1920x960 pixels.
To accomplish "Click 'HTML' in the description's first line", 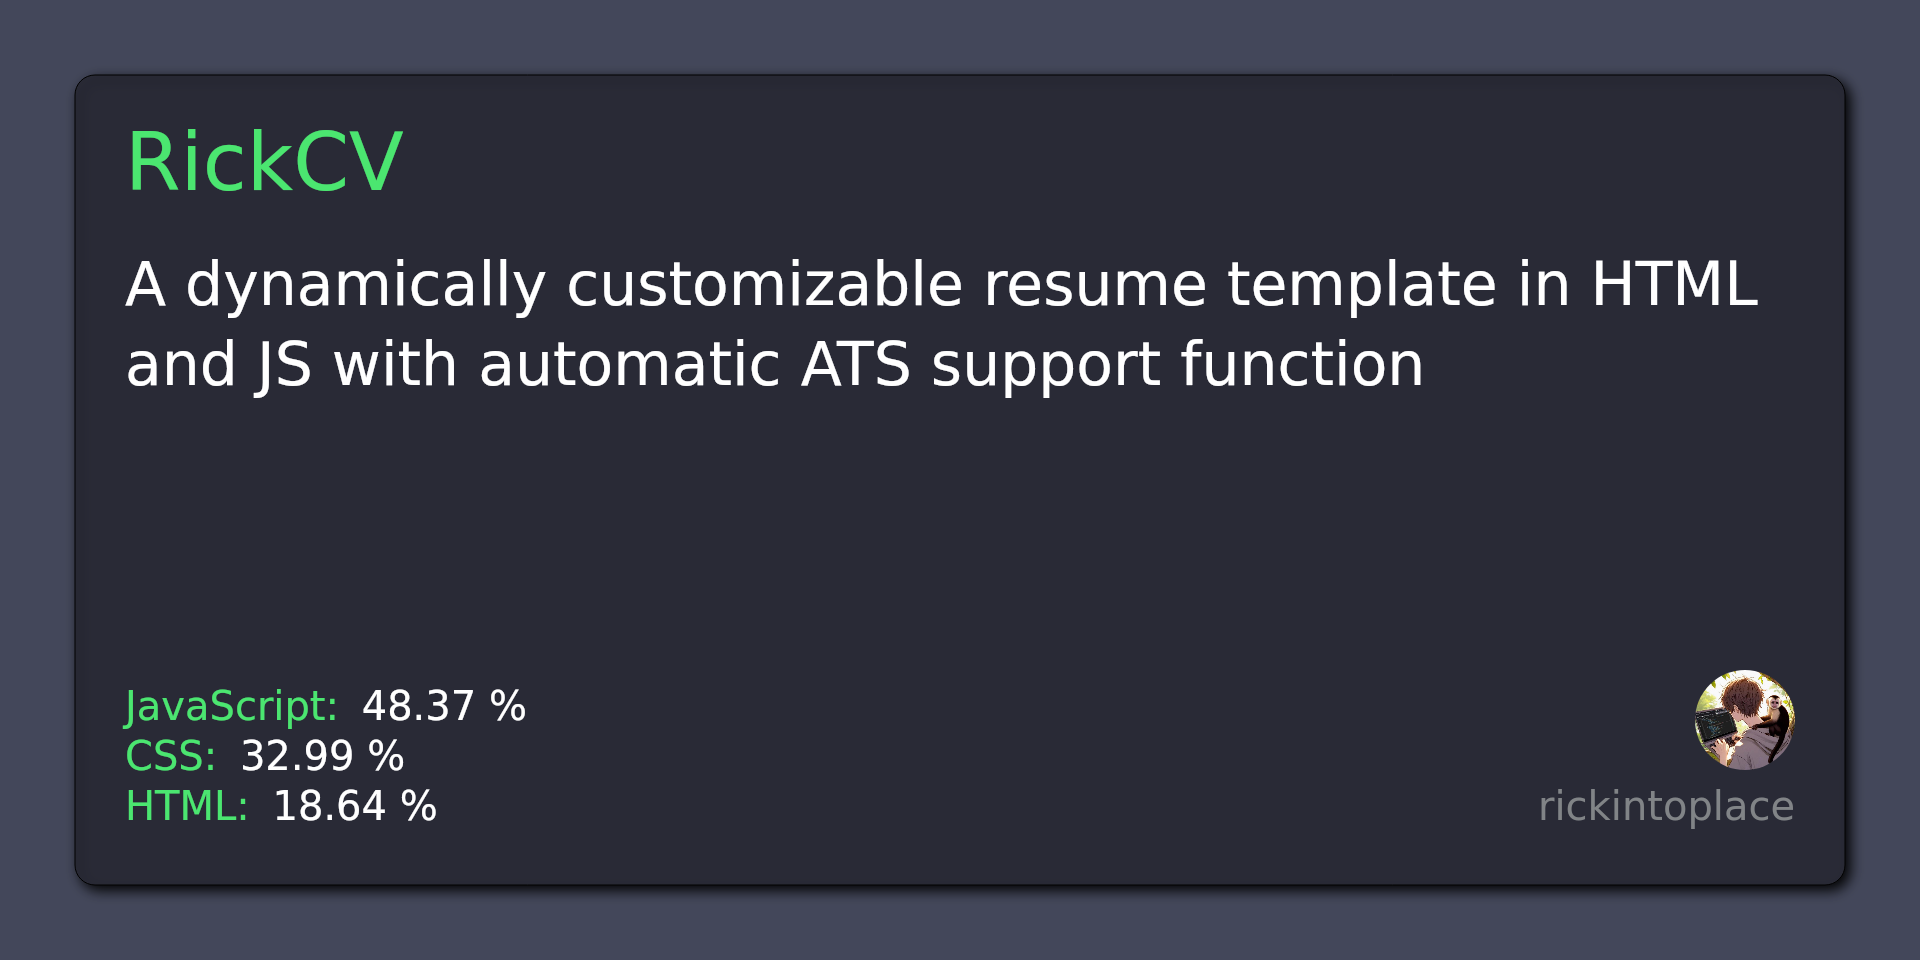I will 1674,284.
